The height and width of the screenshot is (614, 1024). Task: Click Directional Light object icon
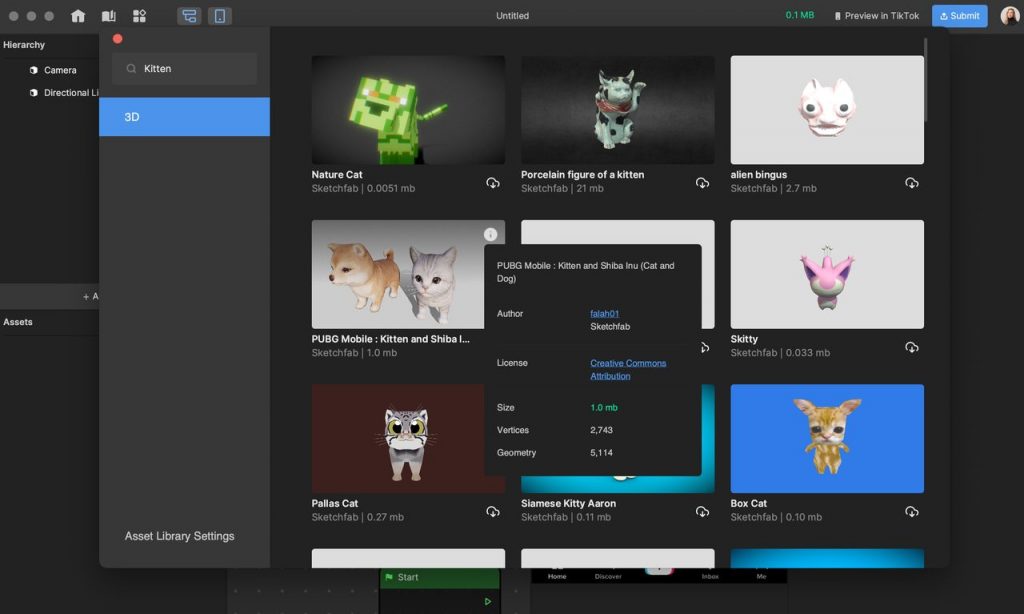(x=33, y=93)
